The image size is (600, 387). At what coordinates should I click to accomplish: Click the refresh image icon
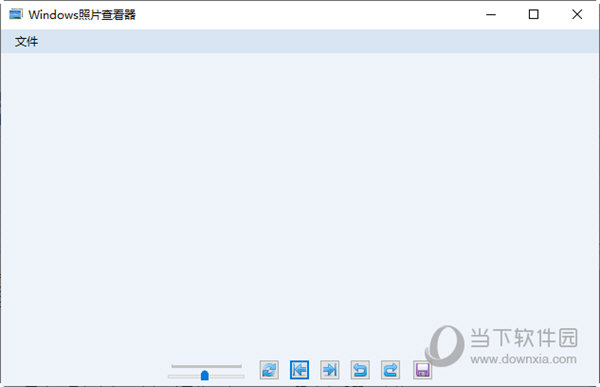point(269,370)
